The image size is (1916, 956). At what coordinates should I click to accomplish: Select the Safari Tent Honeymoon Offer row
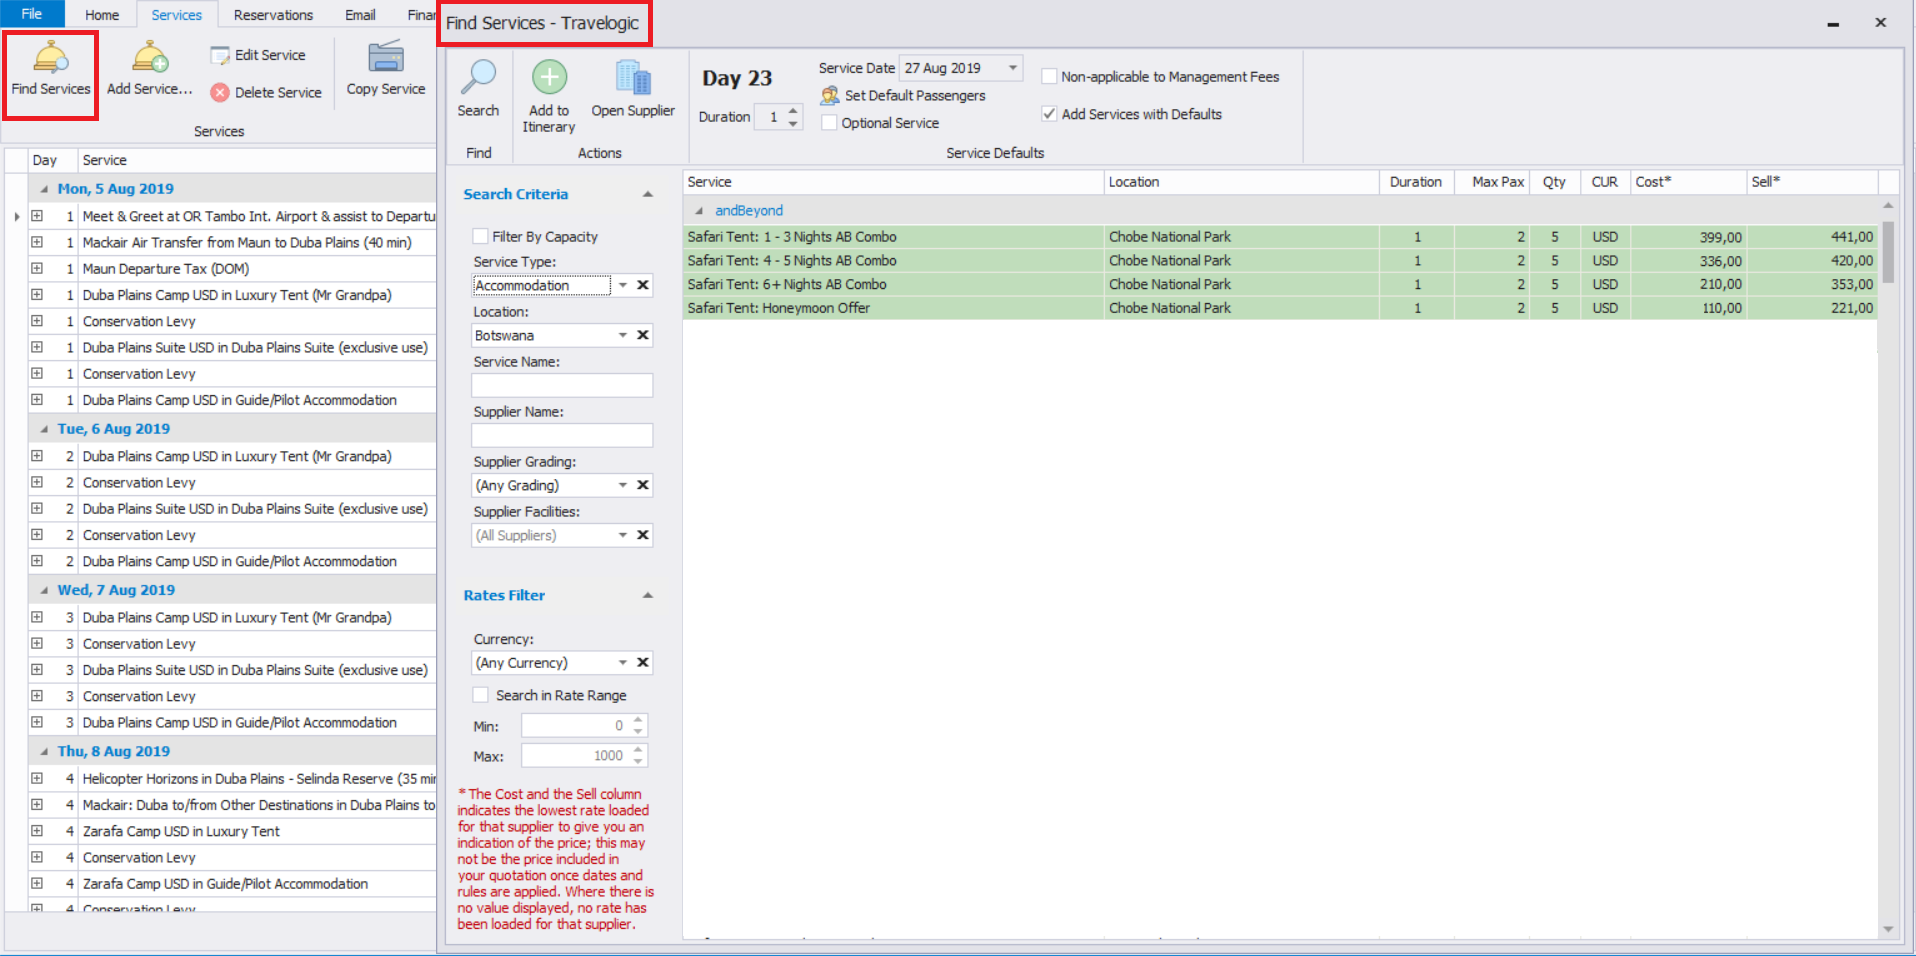click(x=1280, y=308)
